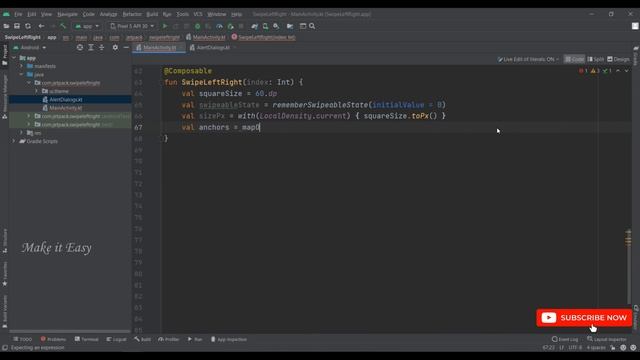The image size is (640, 360).
Task: Switch to the MainActivity.kt editor tab
Action: [159, 48]
